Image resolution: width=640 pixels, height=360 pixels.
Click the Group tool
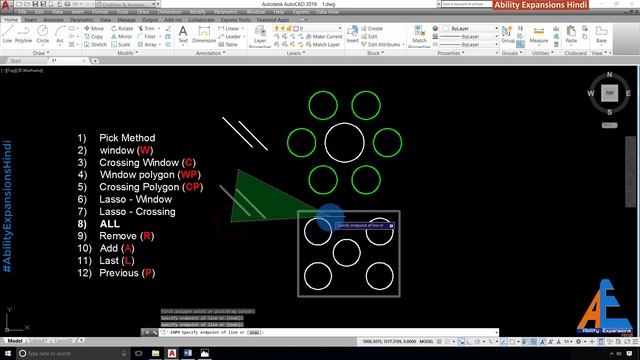(507, 34)
